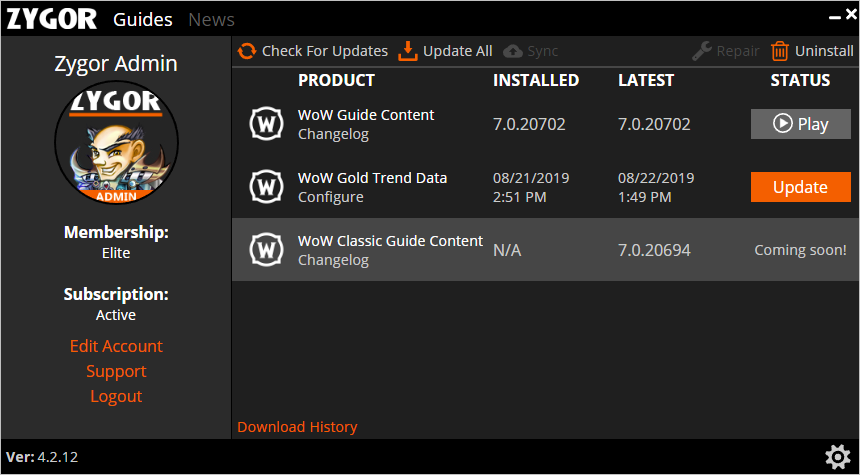Click the INSTALLED column header

click(536, 81)
